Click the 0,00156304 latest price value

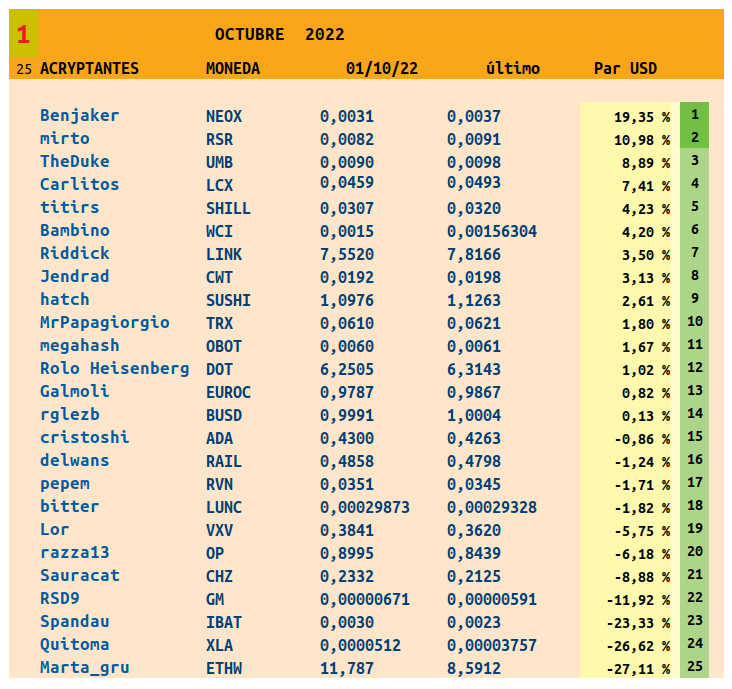pyautogui.click(x=491, y=232)
